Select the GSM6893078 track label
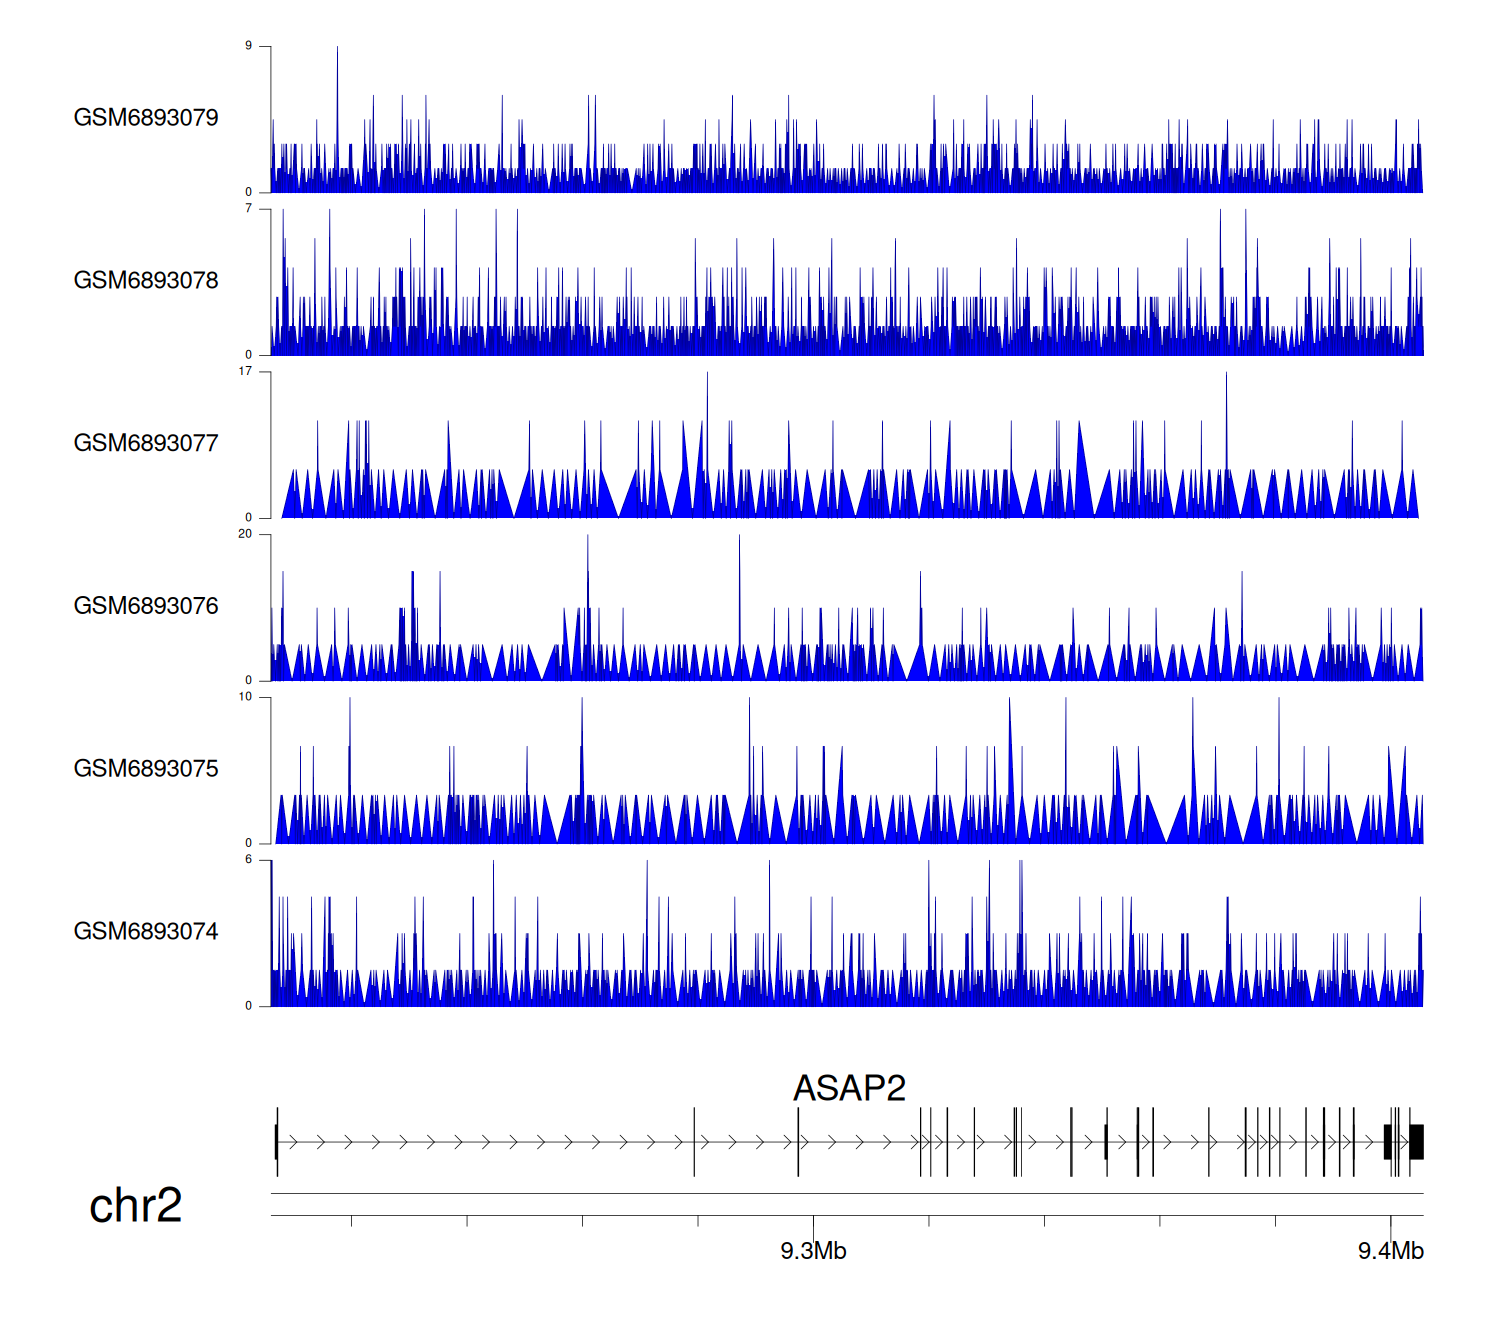 click(x=146, y=281)
